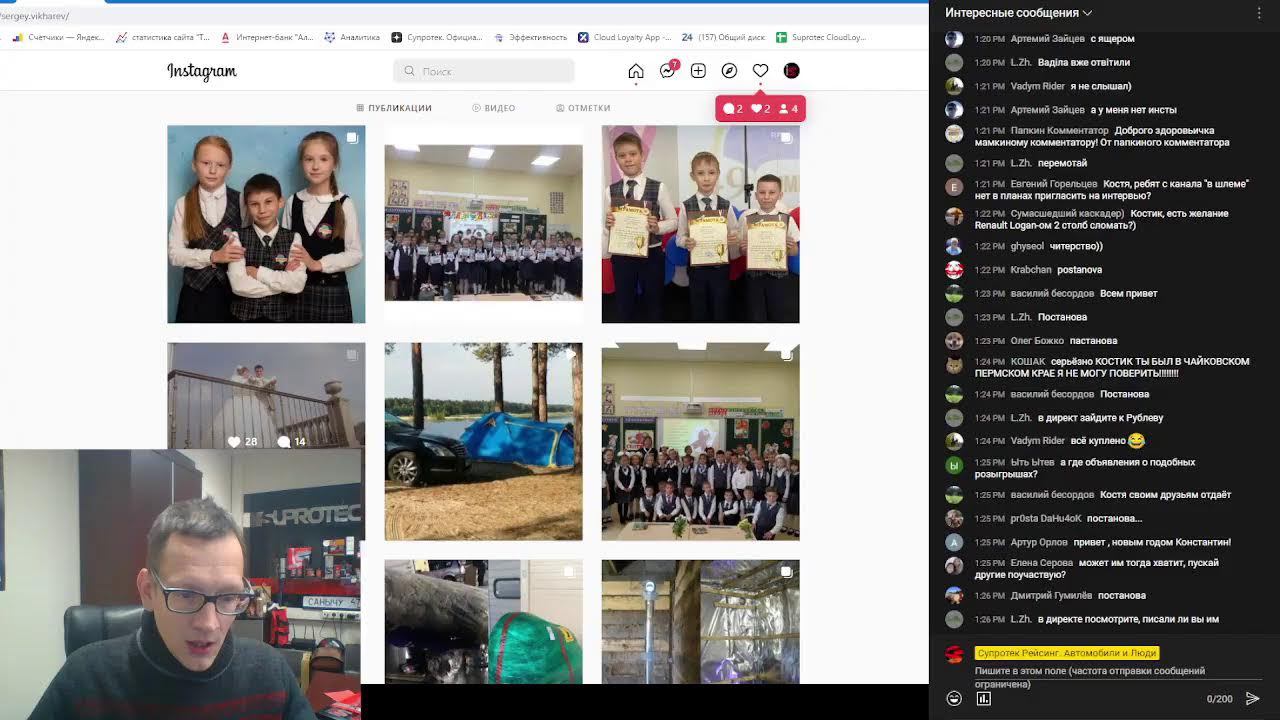Viewport: 1280px width, 720px height.
Task: Switch to the Видео tab
Action: coord(494,108)
